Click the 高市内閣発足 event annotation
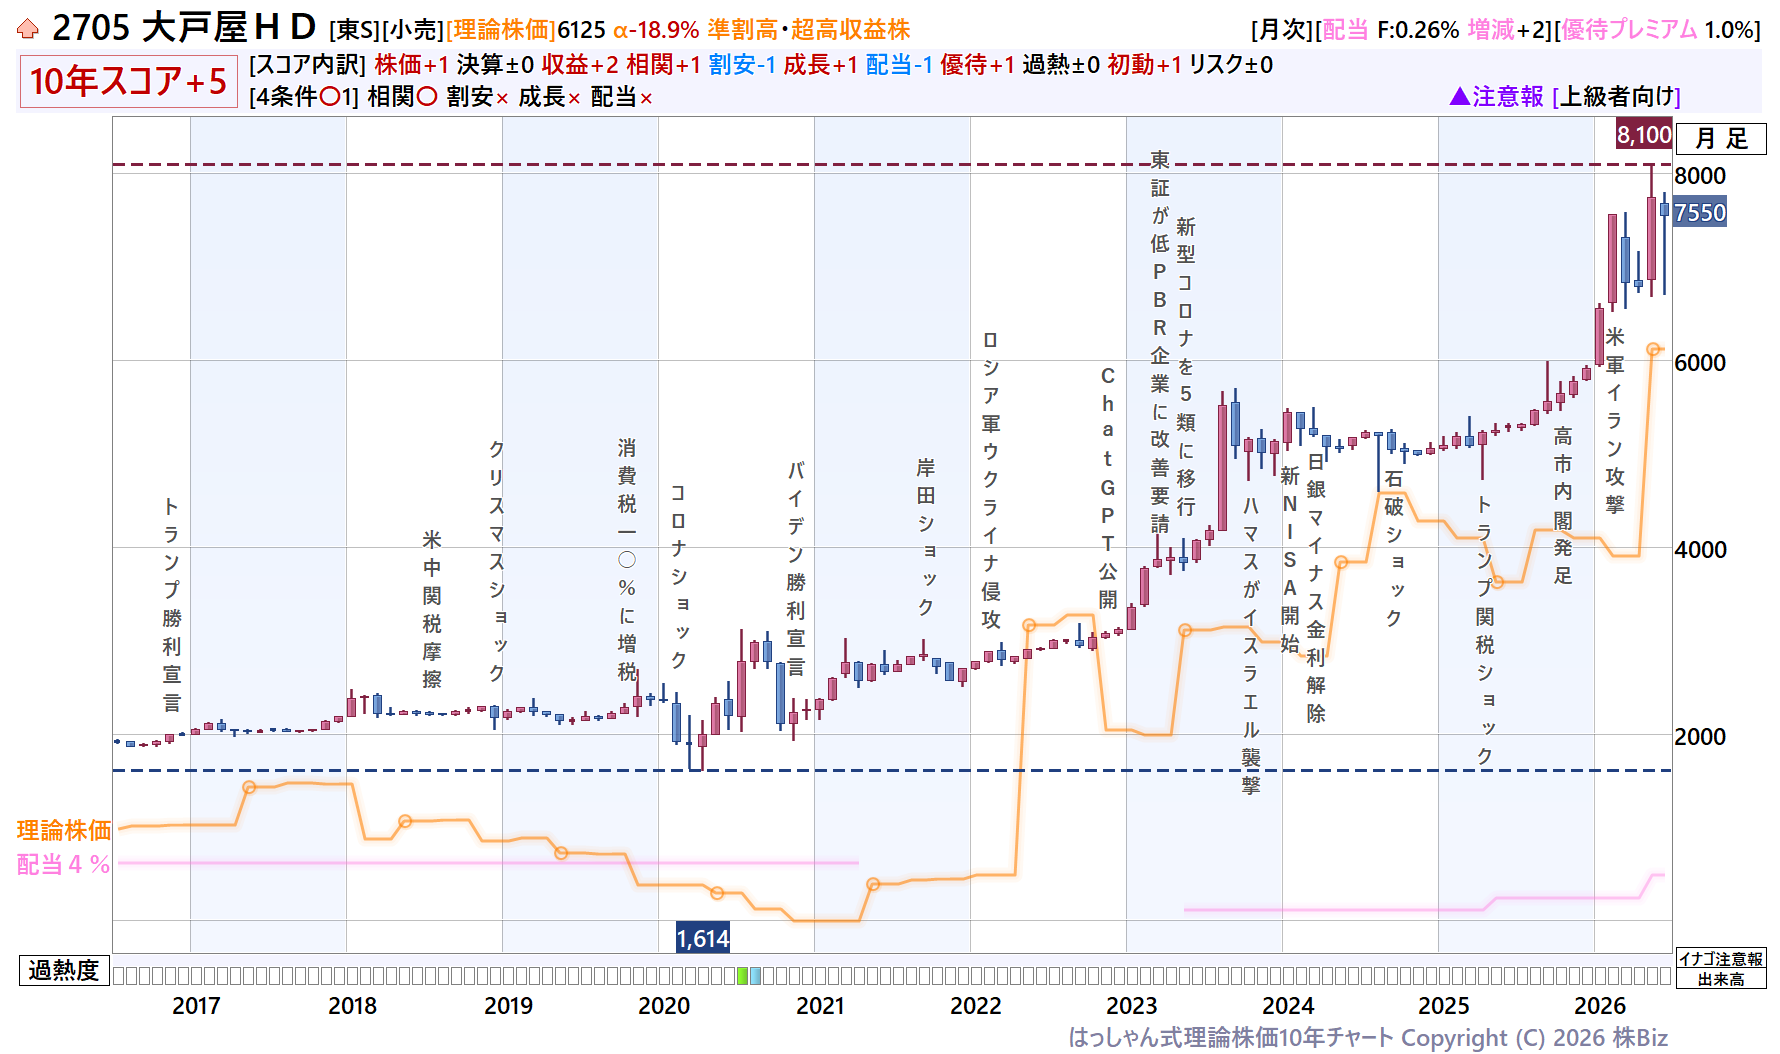 1563,505
